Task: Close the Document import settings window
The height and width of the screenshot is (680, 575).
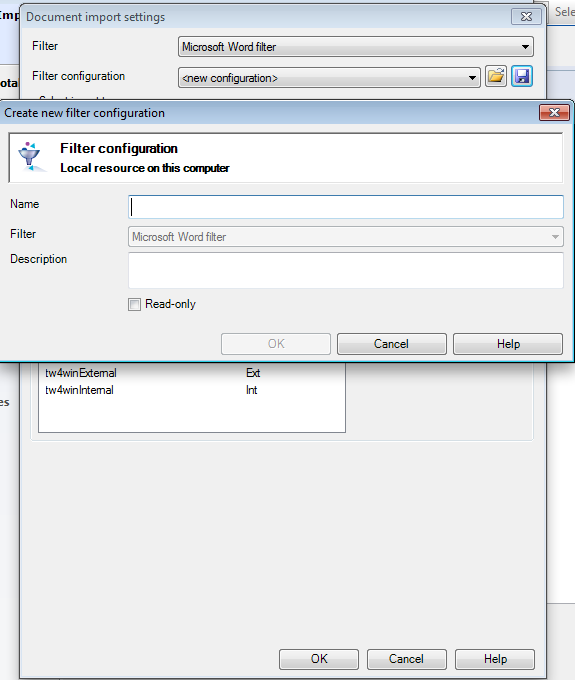Action: click(526, 17)
